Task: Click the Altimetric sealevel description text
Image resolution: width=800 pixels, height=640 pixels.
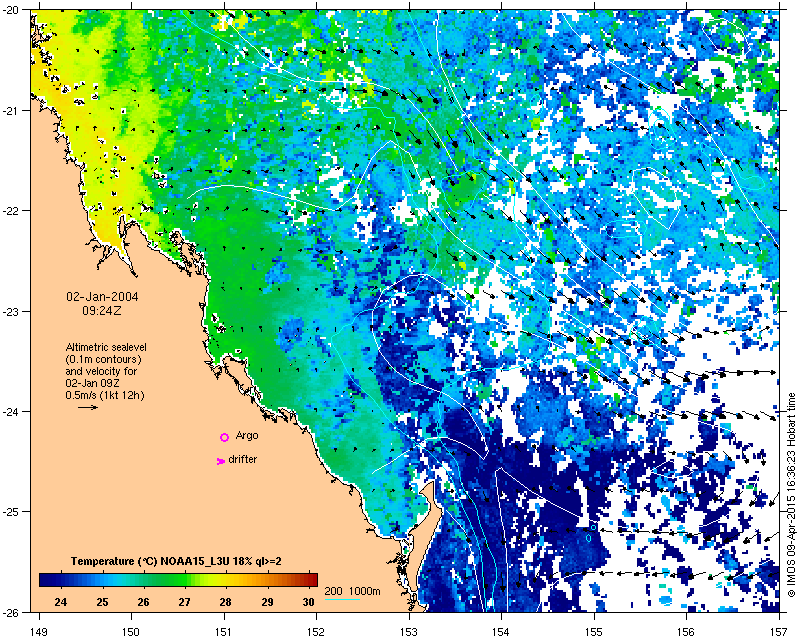Action: coord(106,371)
